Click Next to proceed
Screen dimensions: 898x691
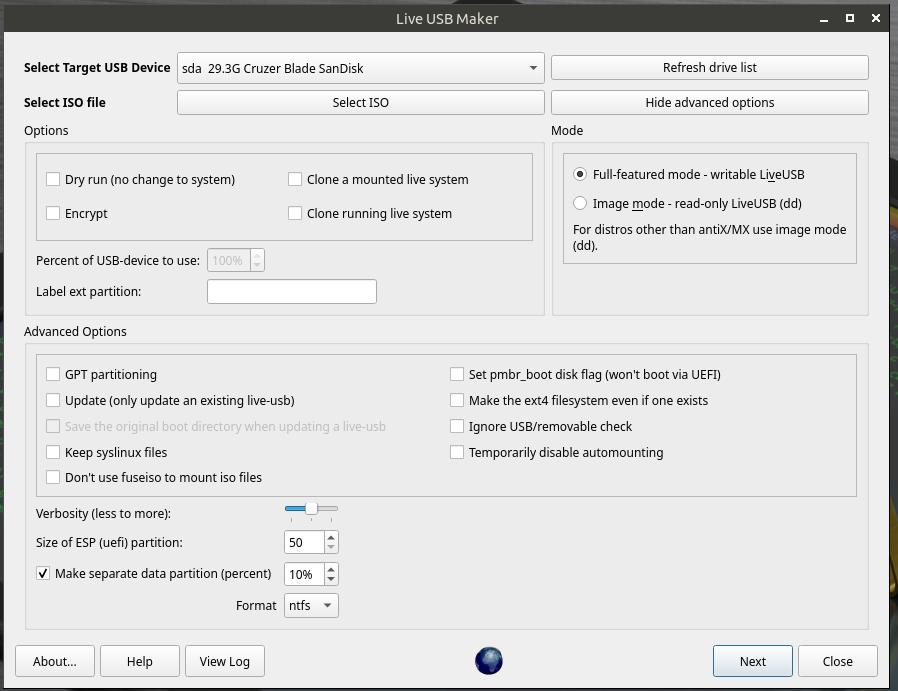pos(753,661)
